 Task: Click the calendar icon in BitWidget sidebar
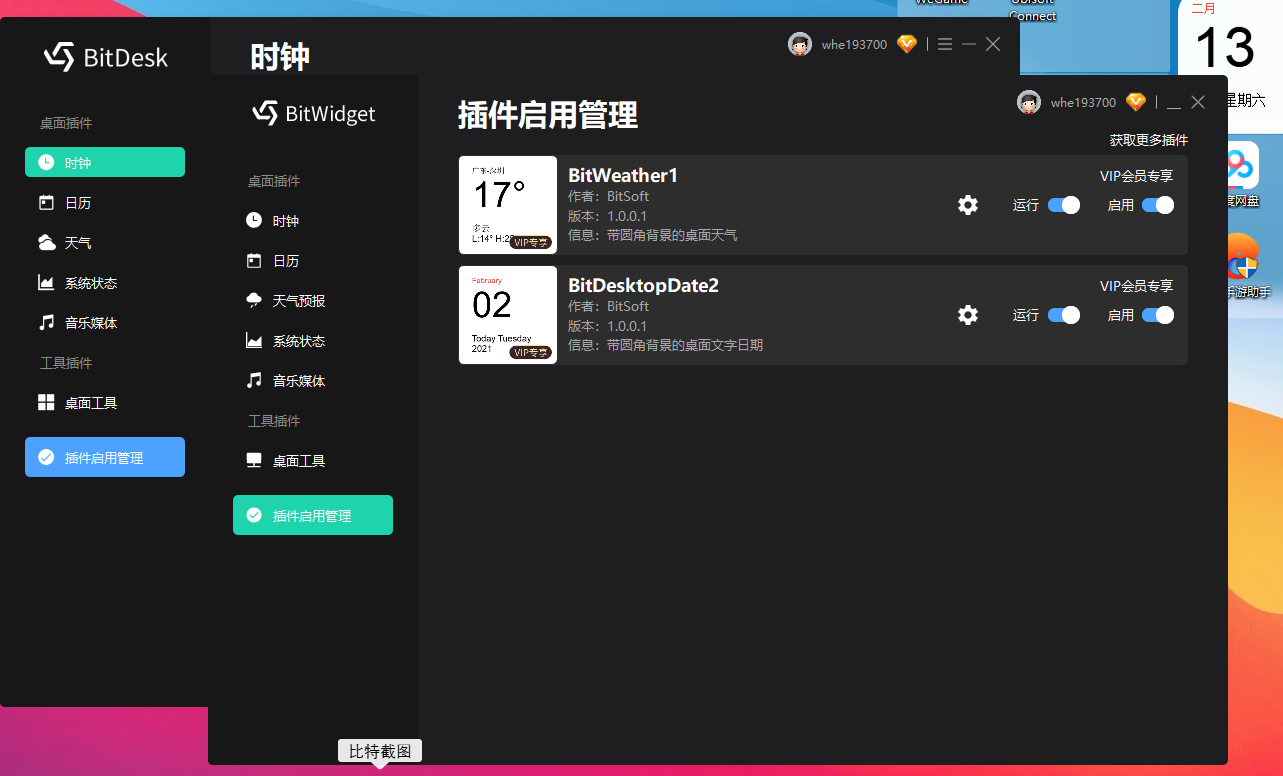tap(254, 260)
